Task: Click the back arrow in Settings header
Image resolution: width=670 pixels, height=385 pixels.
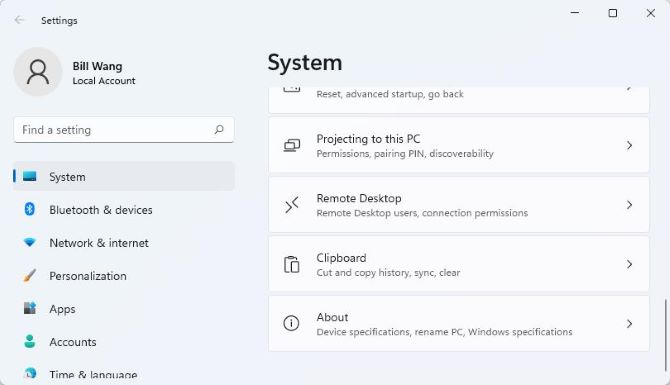Action: pyautogui.click(x=19, y=20)
